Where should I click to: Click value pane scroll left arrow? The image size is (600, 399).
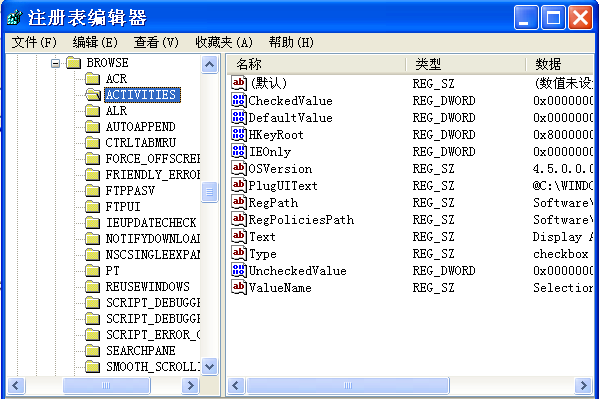[236, 385]
